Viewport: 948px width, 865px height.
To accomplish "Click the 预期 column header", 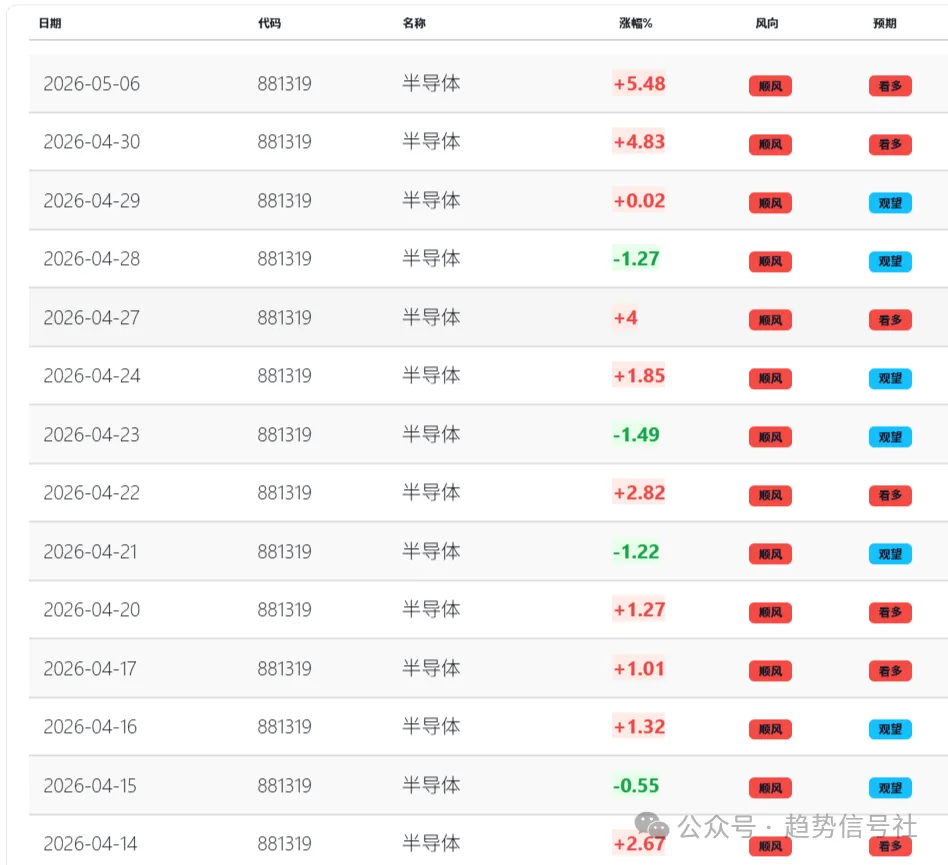I will tap(885, 23).
